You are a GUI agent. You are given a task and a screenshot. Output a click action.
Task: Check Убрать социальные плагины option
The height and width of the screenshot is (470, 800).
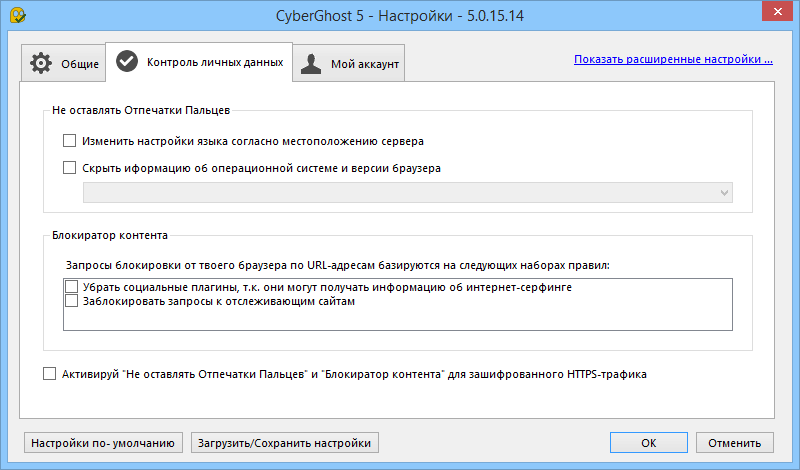(71, 287)
